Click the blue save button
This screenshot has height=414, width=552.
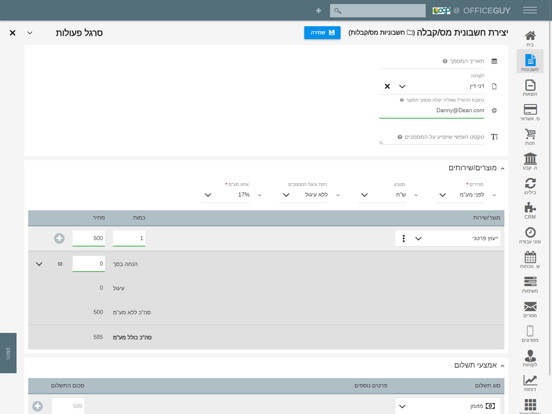(x=322, y=32)
